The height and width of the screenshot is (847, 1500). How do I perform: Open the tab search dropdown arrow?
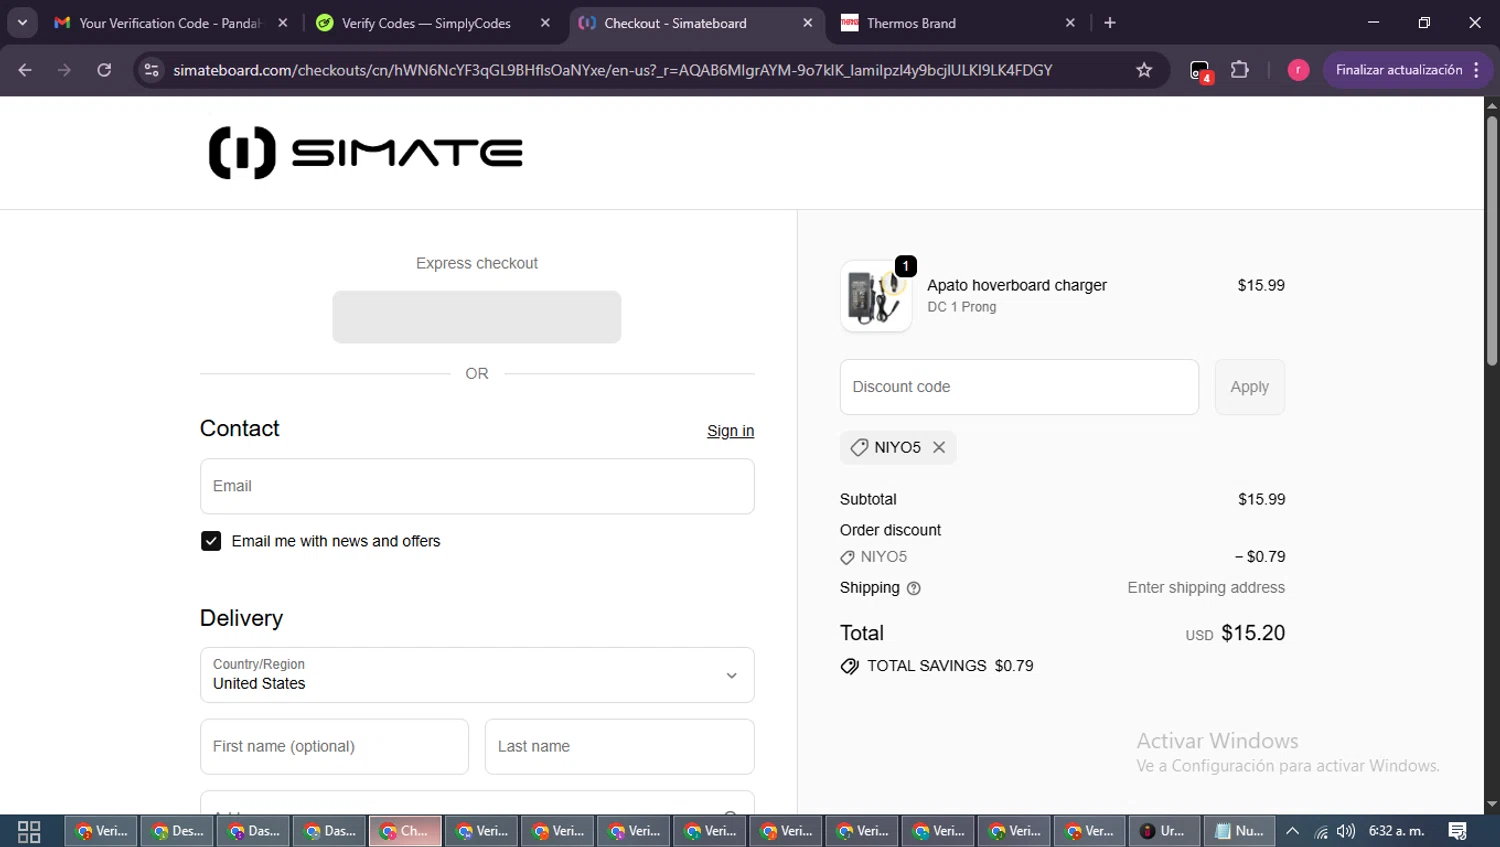pos(22,22)
